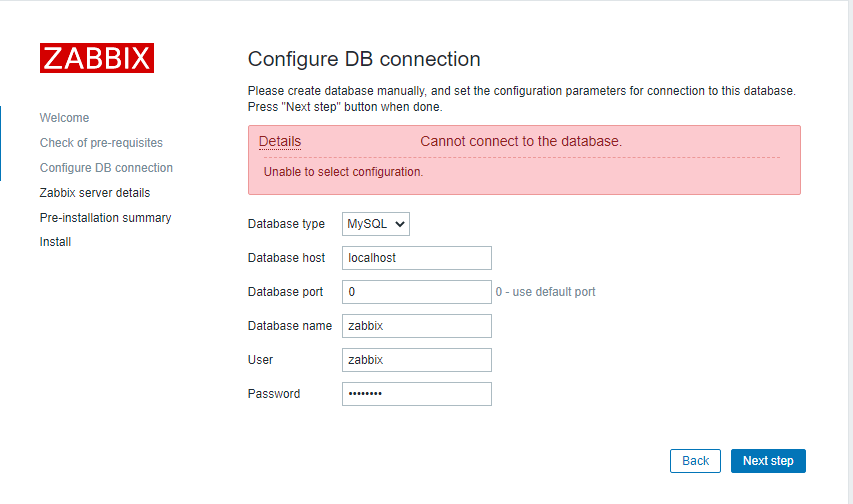The image size is (853, 504).
Task: Select the Install step in sidebar
Action: 55,242
